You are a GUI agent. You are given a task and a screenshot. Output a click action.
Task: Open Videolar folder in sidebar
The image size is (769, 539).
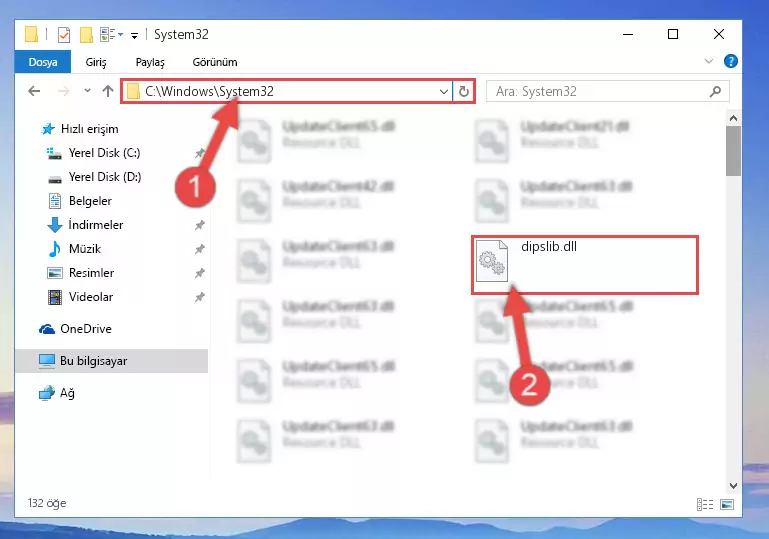click(x=80, y=297)
